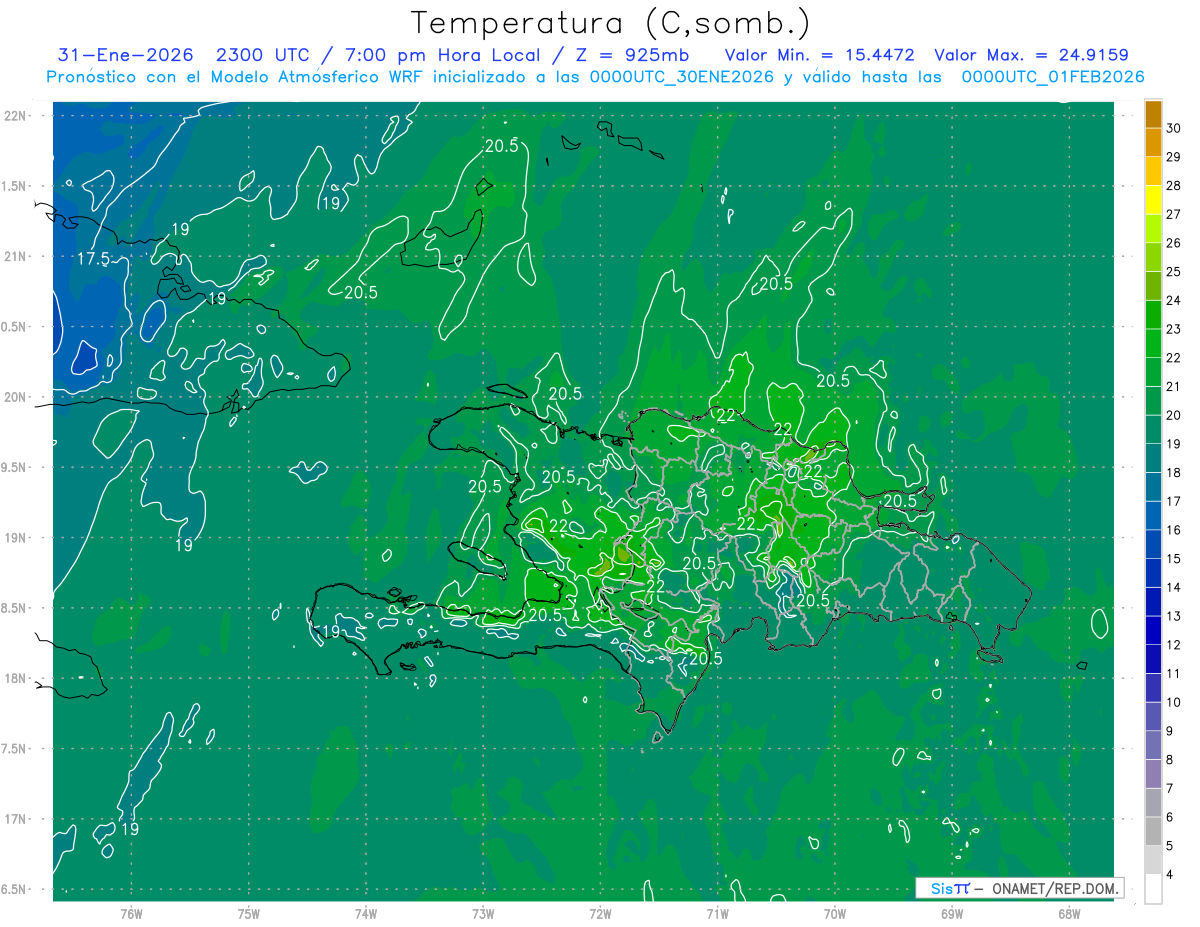Click the '18' label on color scale
This screenshot has height=927, width=1200.
coord(1174,473)
